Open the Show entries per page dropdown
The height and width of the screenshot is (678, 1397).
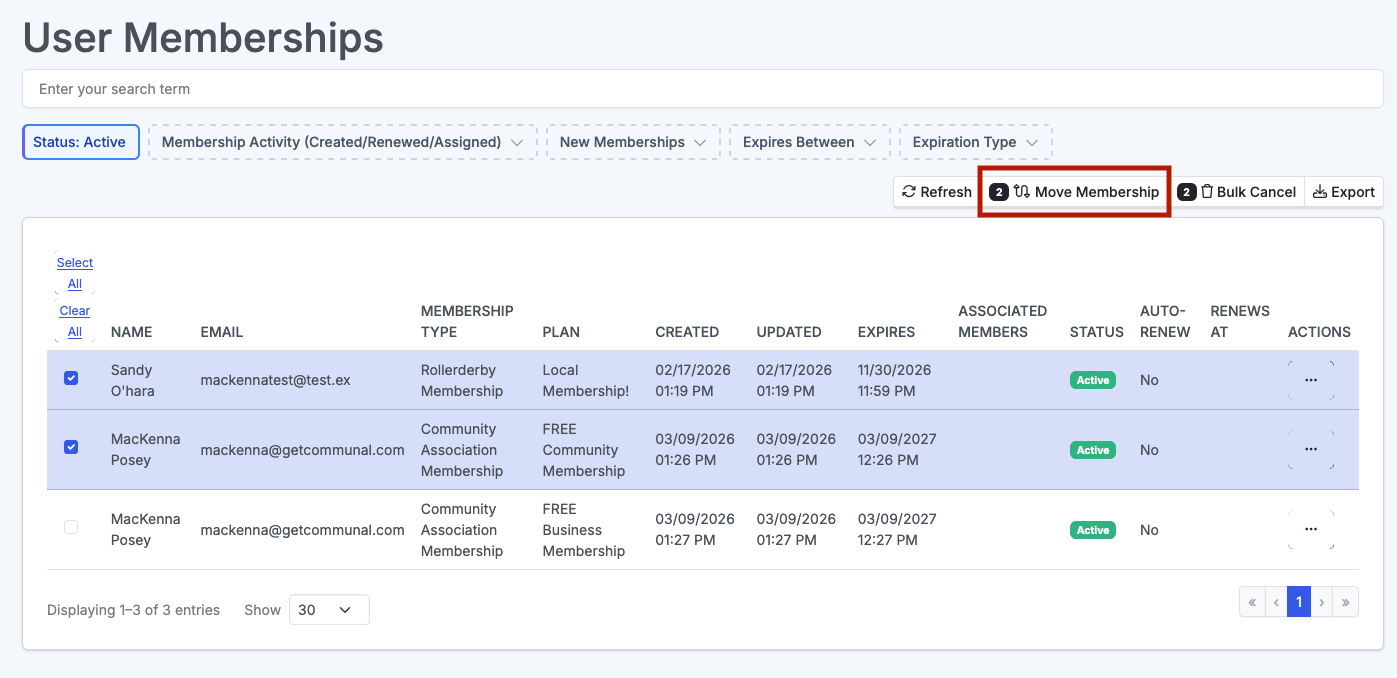pos(329,610)
